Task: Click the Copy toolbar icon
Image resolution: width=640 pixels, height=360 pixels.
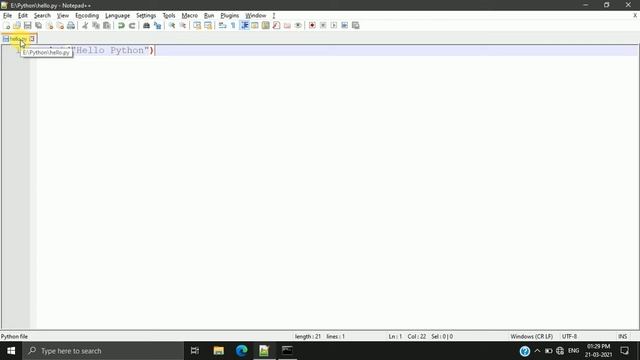Action: click(96, 25)
